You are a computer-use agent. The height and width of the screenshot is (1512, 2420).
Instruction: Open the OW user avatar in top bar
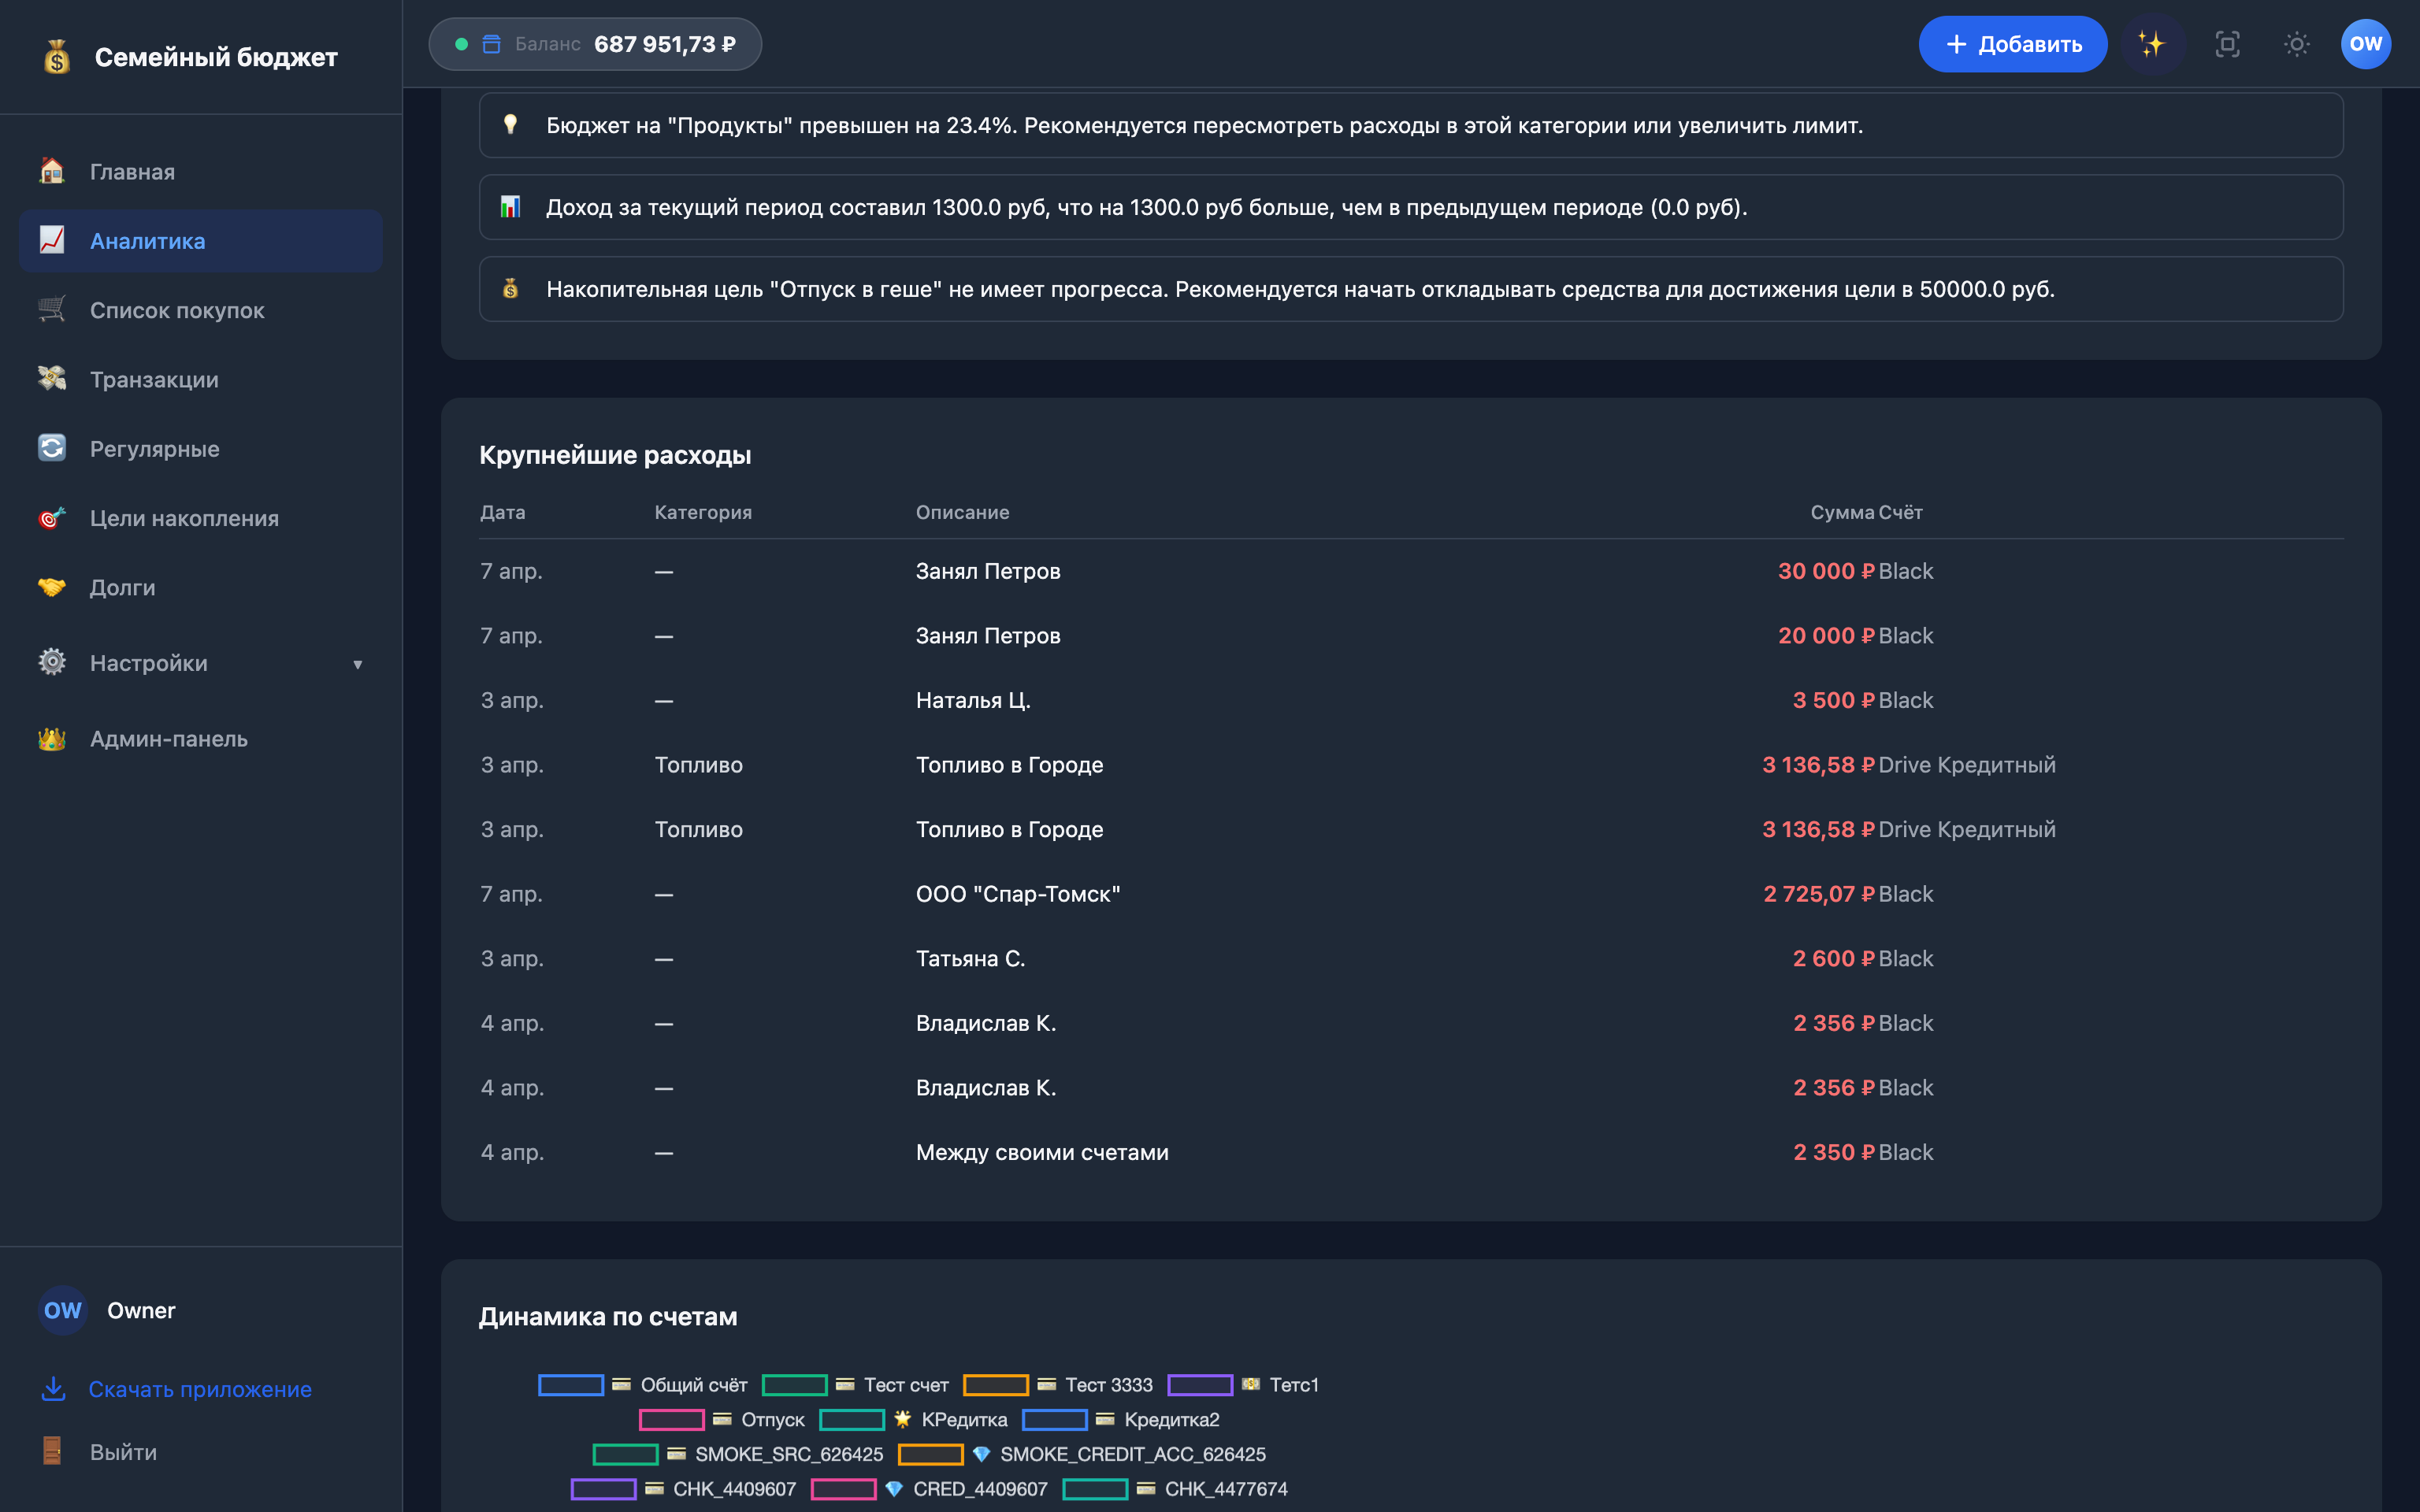click(x=2365, y=44)
